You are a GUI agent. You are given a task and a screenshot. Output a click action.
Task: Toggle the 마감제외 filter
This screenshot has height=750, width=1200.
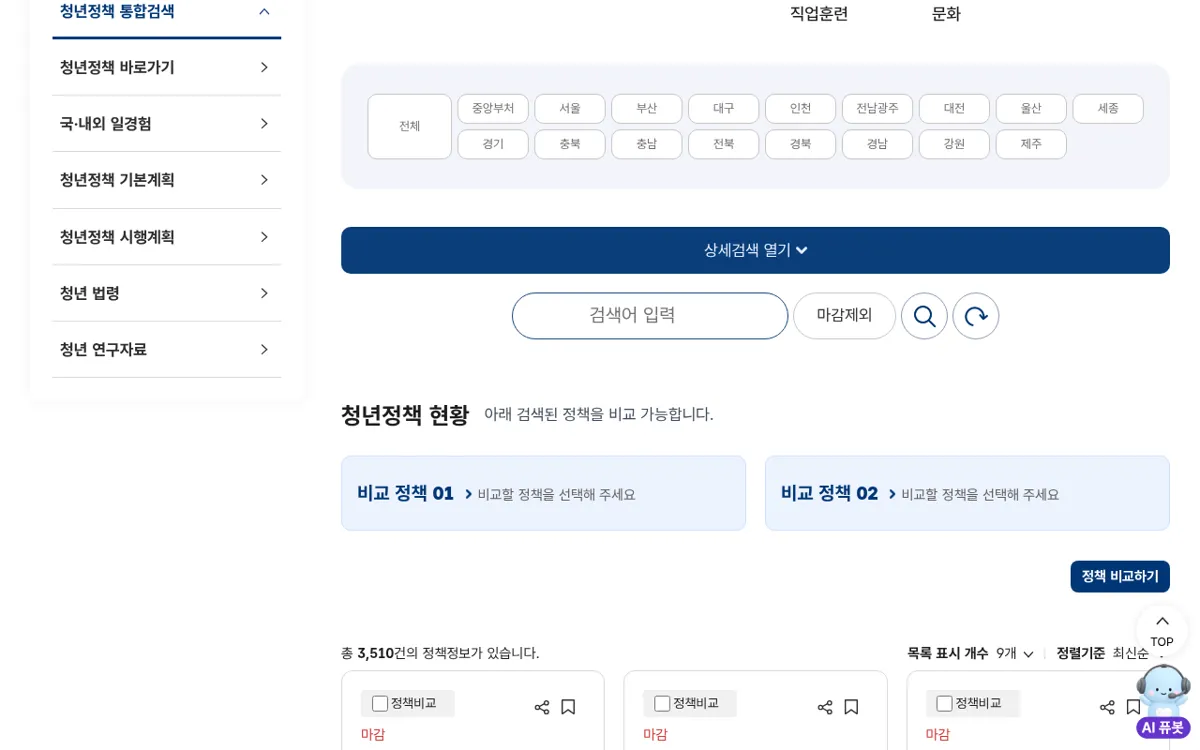point(844,316)
